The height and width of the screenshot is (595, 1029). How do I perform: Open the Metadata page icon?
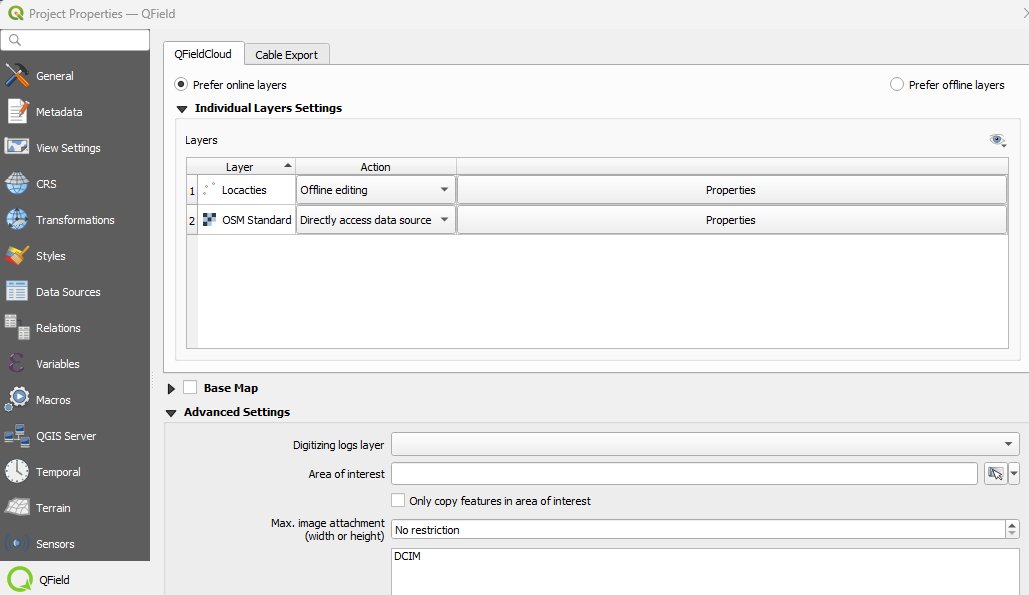pyautogui.click(x=17, y=112)
